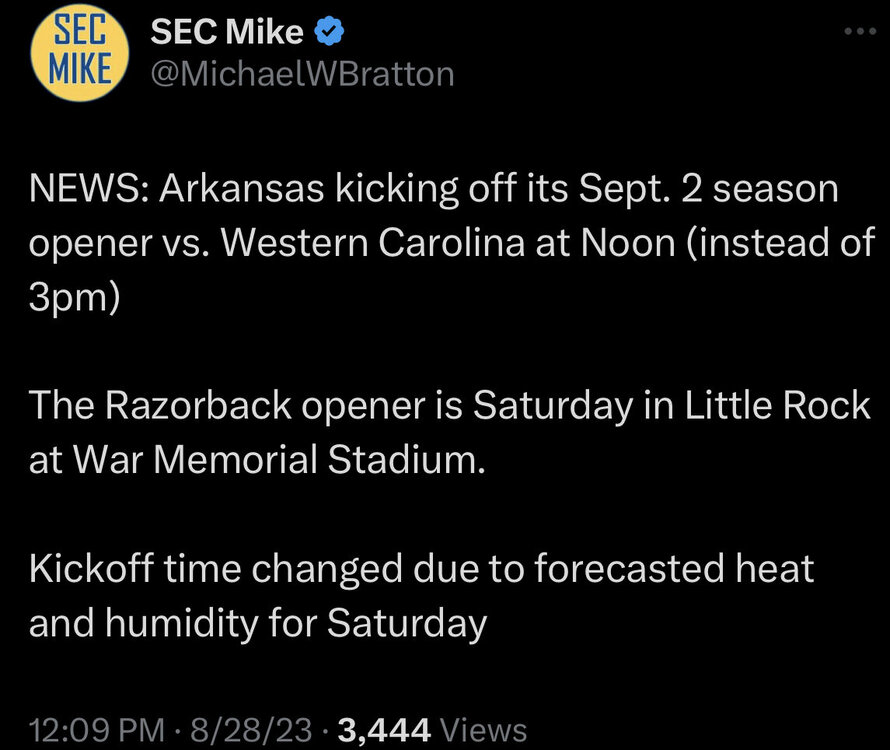This screenshot has height=750, width=890.
Task: Click the SEC Mike display name
Action: click(227, 32)
